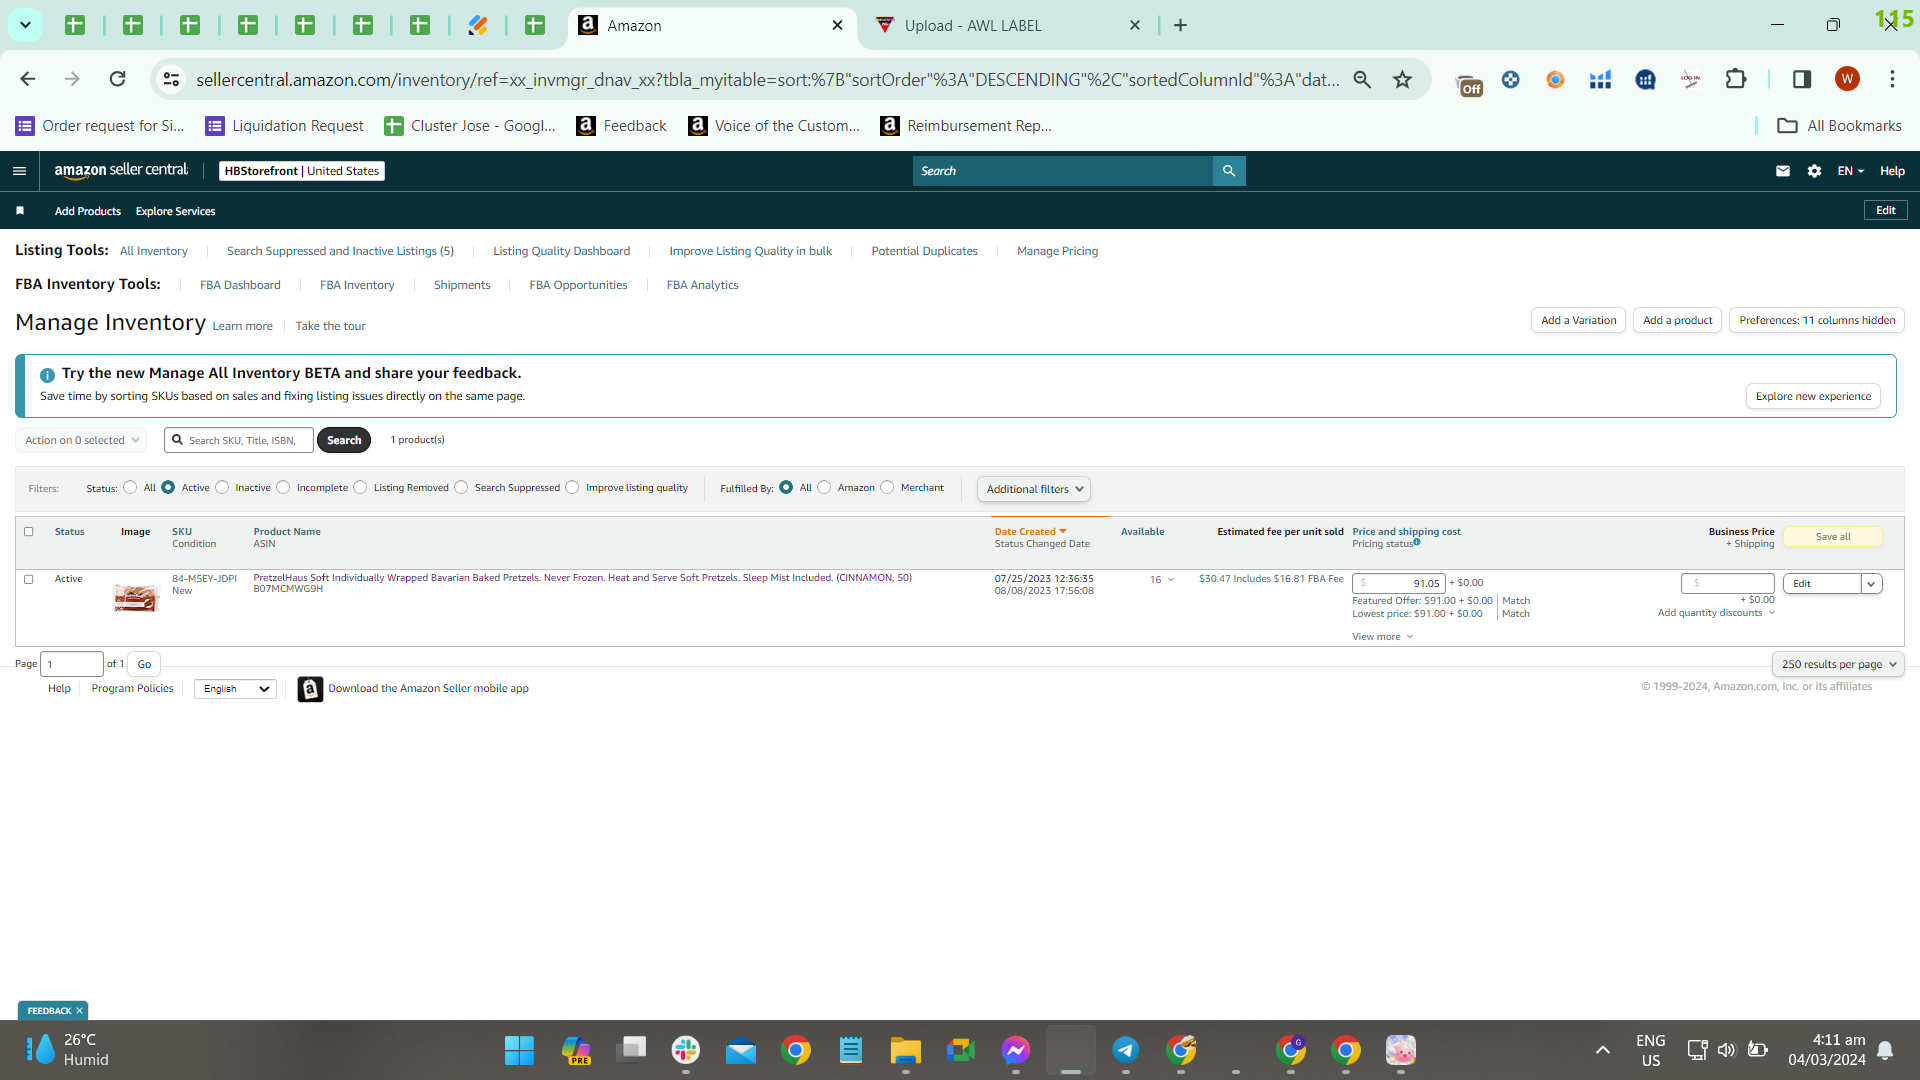Open File Explorer from the taskbar
The height and width of the screenshot is (1080, 1920).
point(905,1050)
